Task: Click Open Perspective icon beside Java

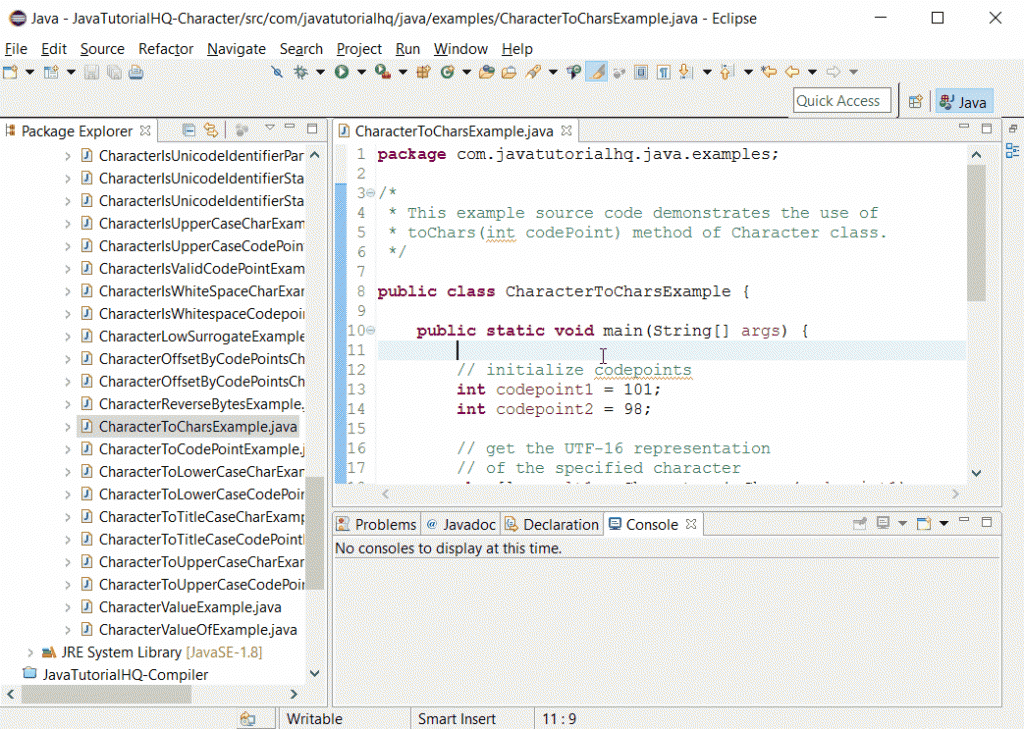Action: pos(915,102)
